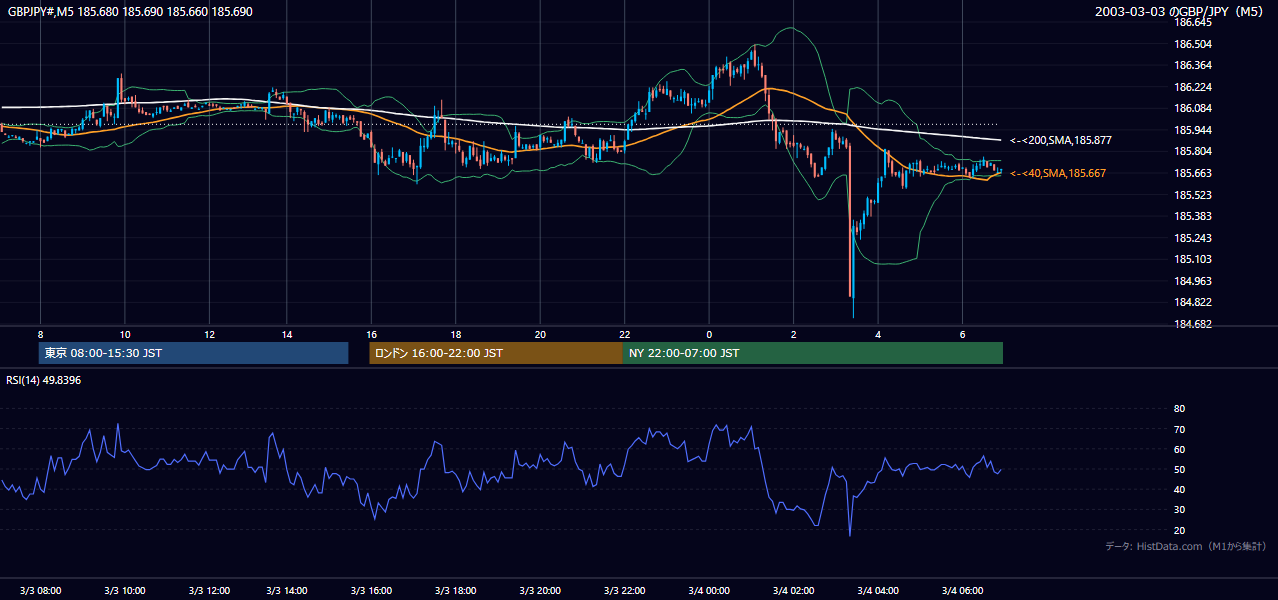The image size is (1278, 600).
Task: Click RSI axis level 70
Action: (1179, 429)
